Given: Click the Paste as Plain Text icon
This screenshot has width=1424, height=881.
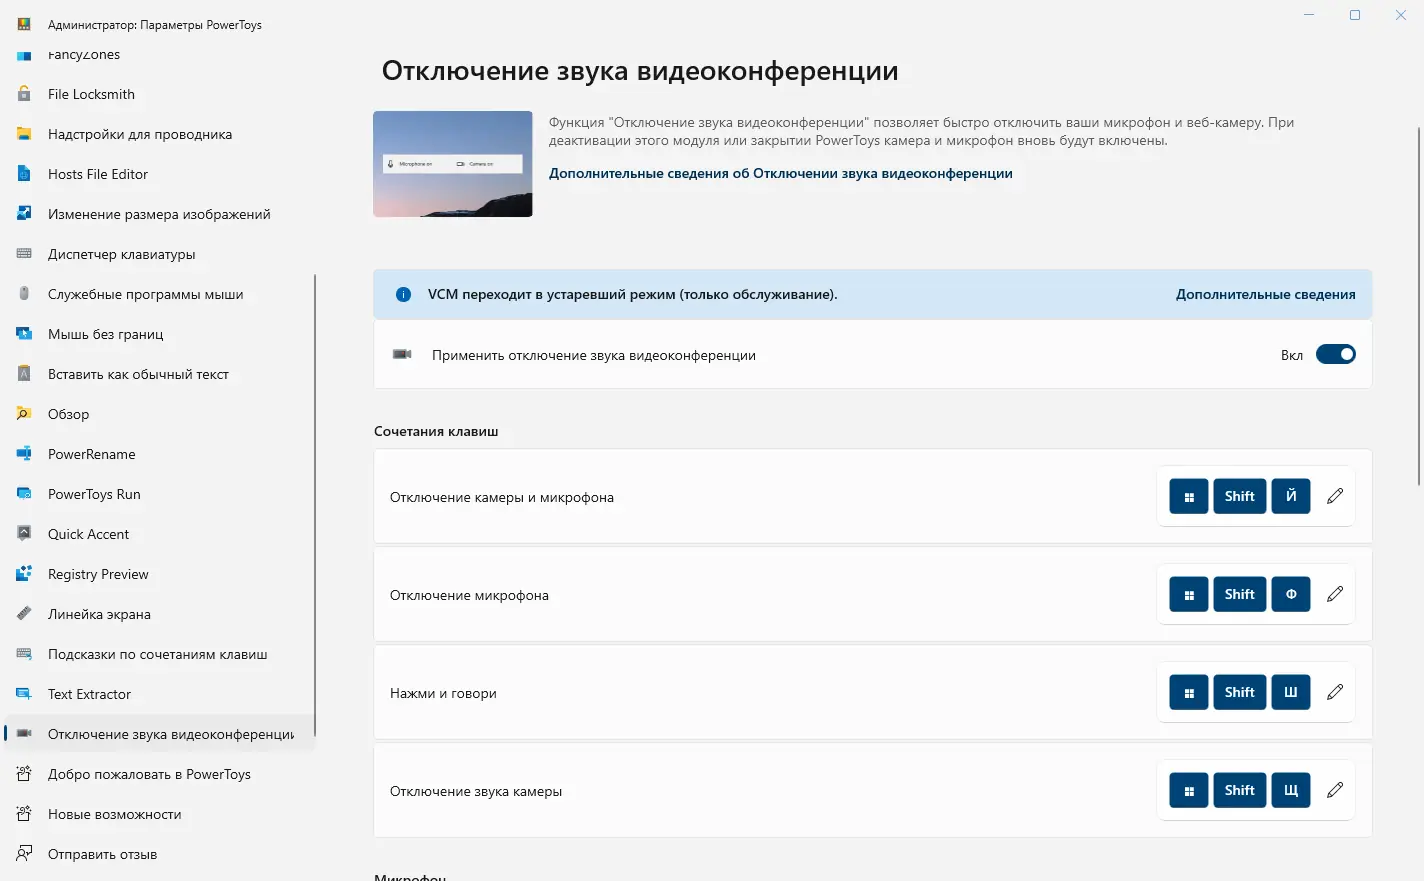Looking at the screenshot, I should pyautogui.click(x=24, y=374).
